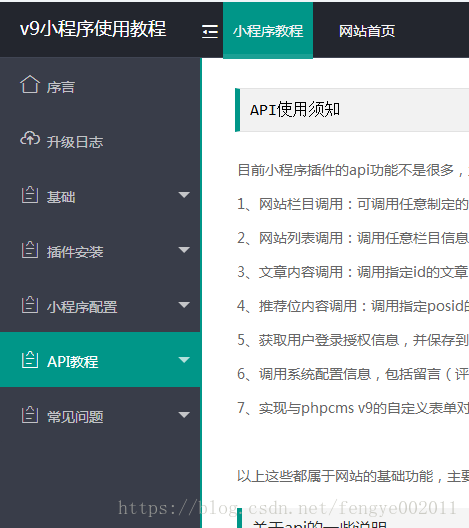Expand the API教程 dropdown arrow
Image resolution: width=469 pixels, height=528 pixels.
(x=184, y=360)
